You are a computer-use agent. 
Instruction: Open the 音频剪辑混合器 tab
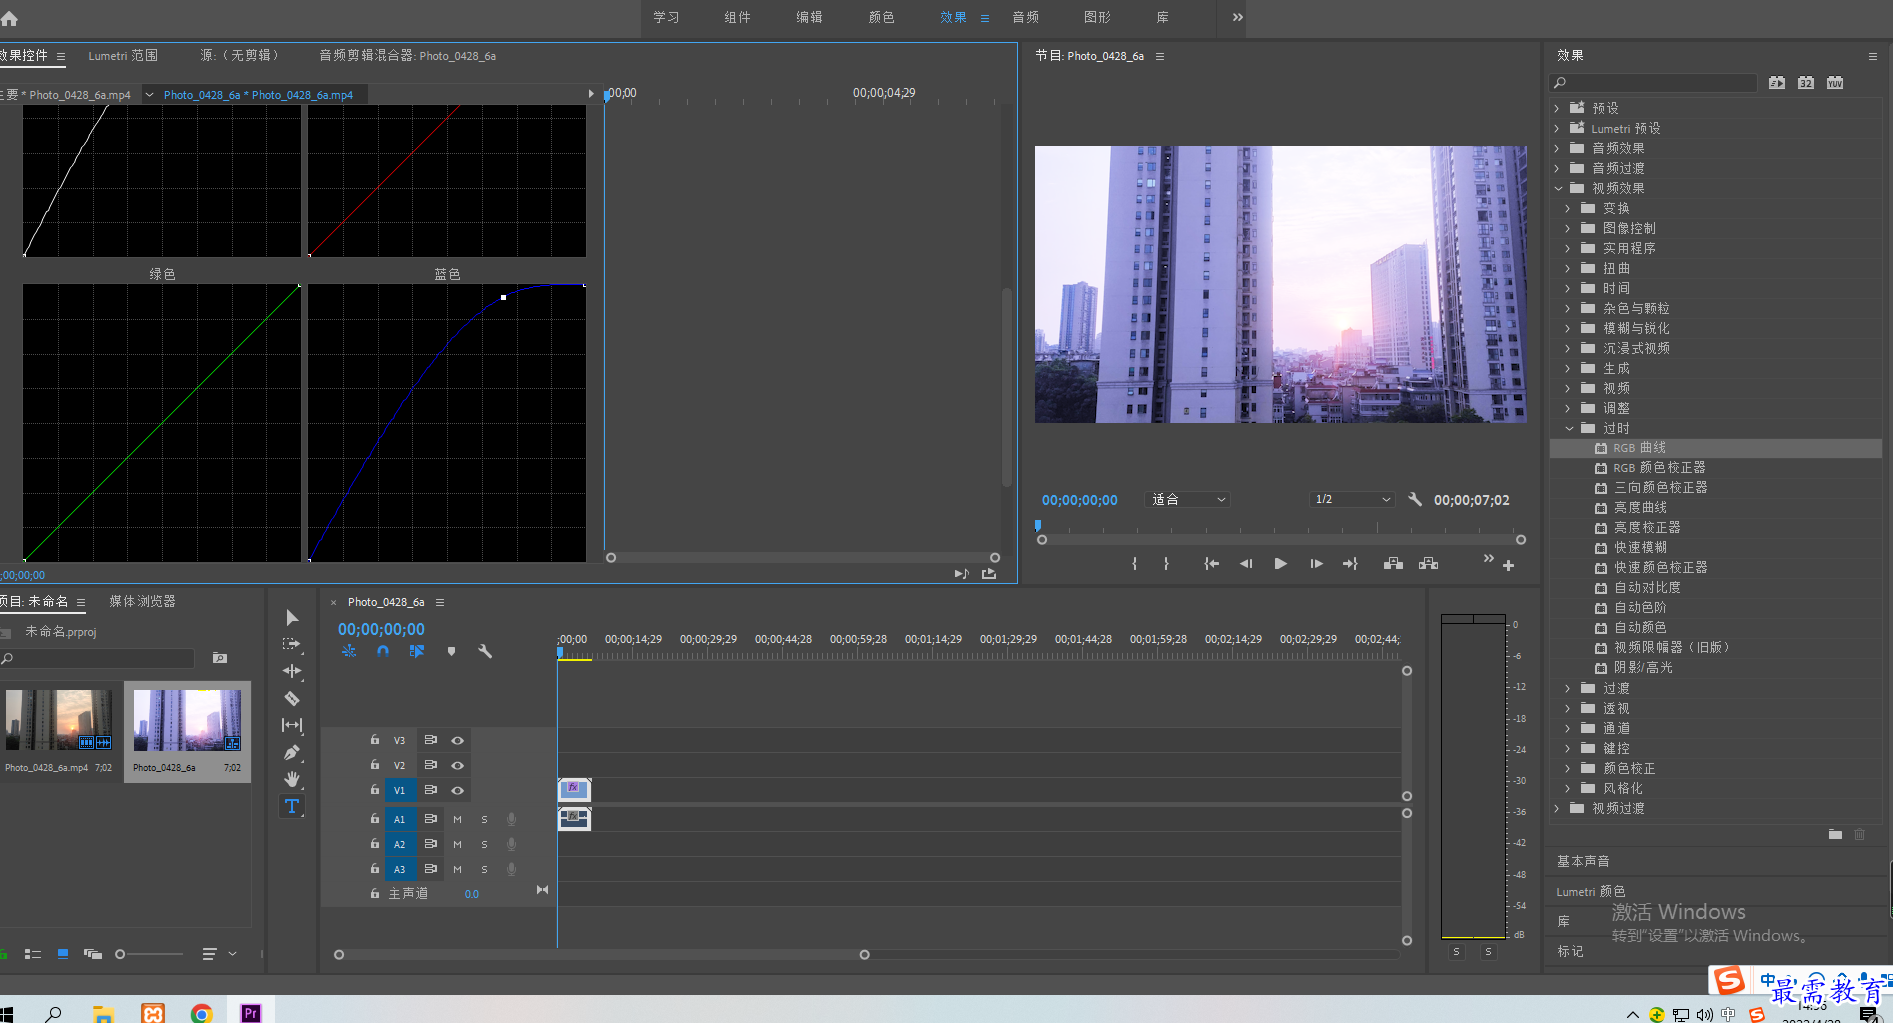407,56
